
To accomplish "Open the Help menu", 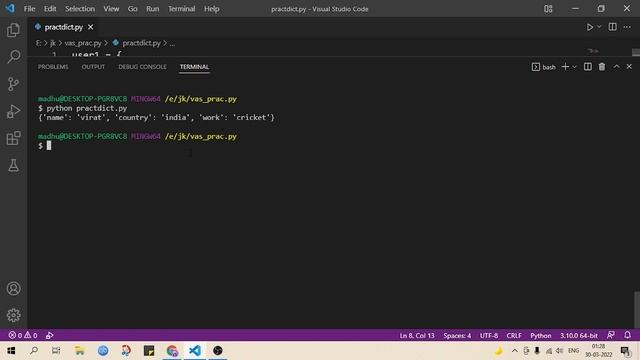I will [x=211, y=9].
